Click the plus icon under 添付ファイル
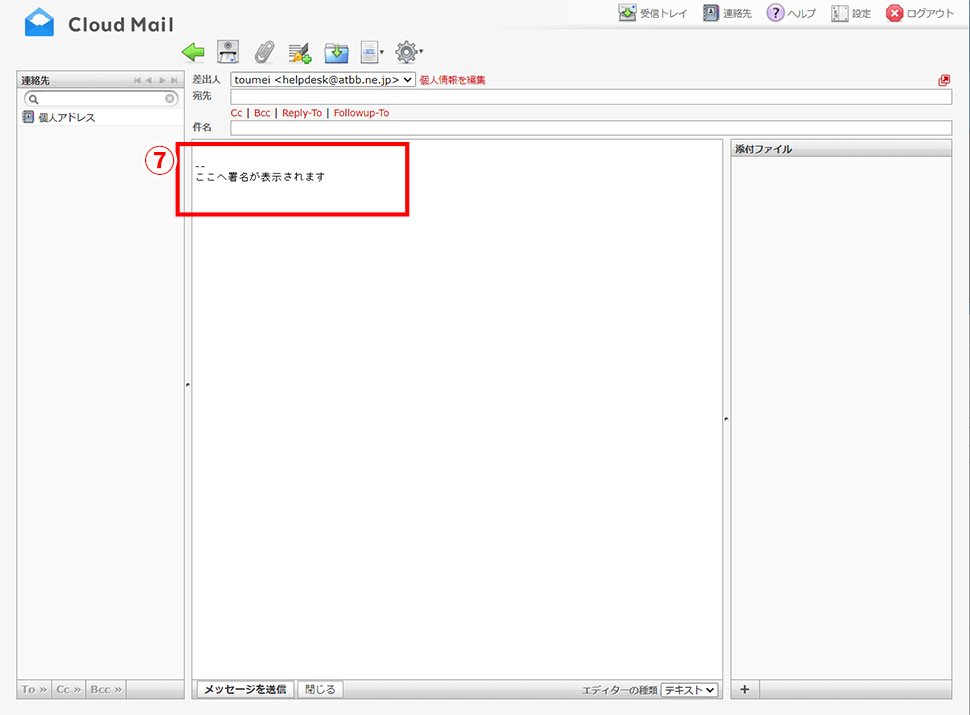The image size is (970, 715). [744, 689]
